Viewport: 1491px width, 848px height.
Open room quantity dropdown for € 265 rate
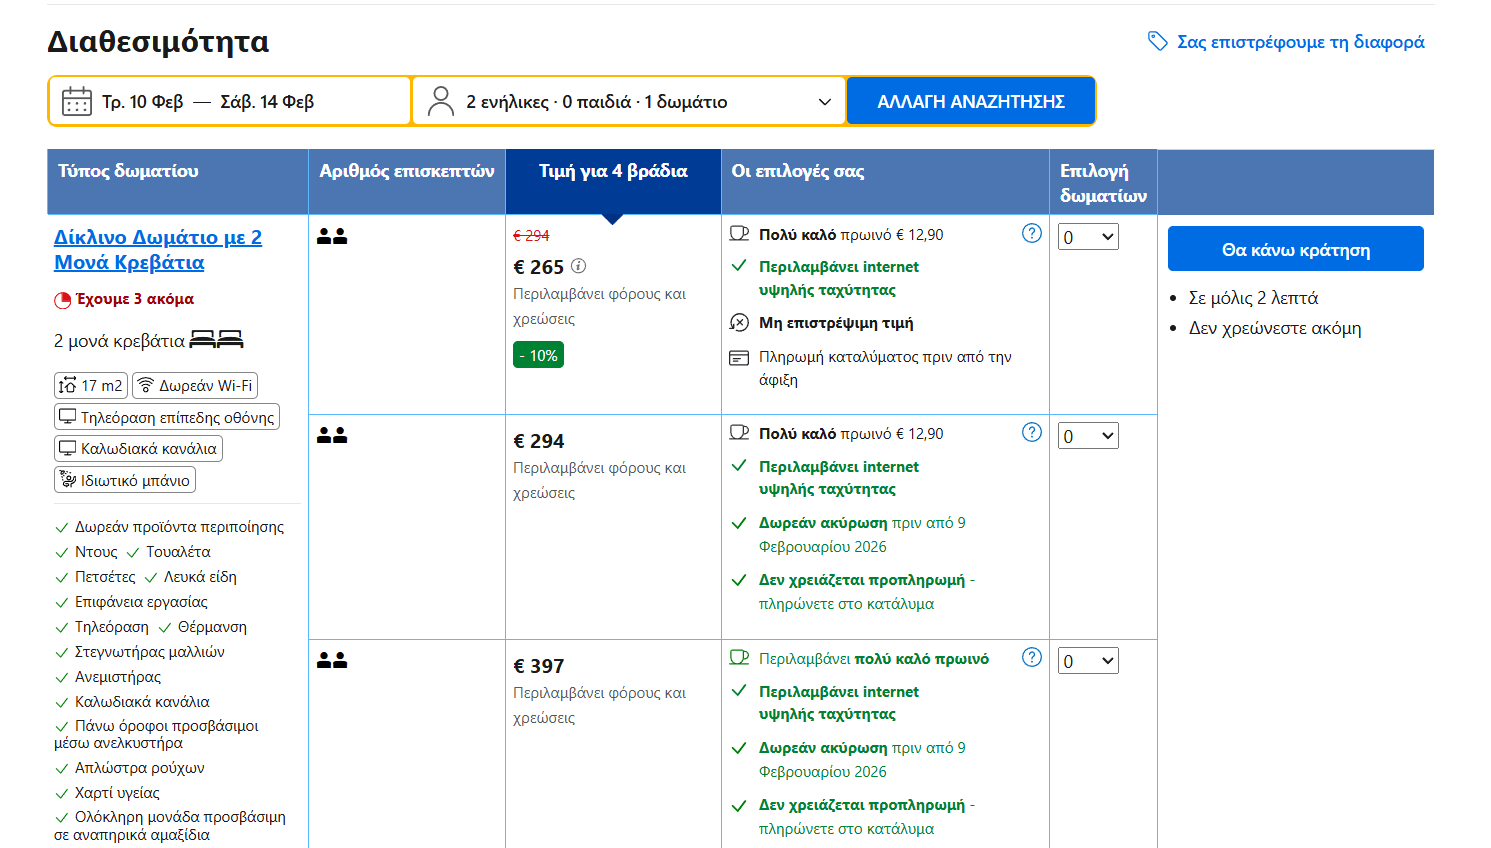(x=1088, y=237)
